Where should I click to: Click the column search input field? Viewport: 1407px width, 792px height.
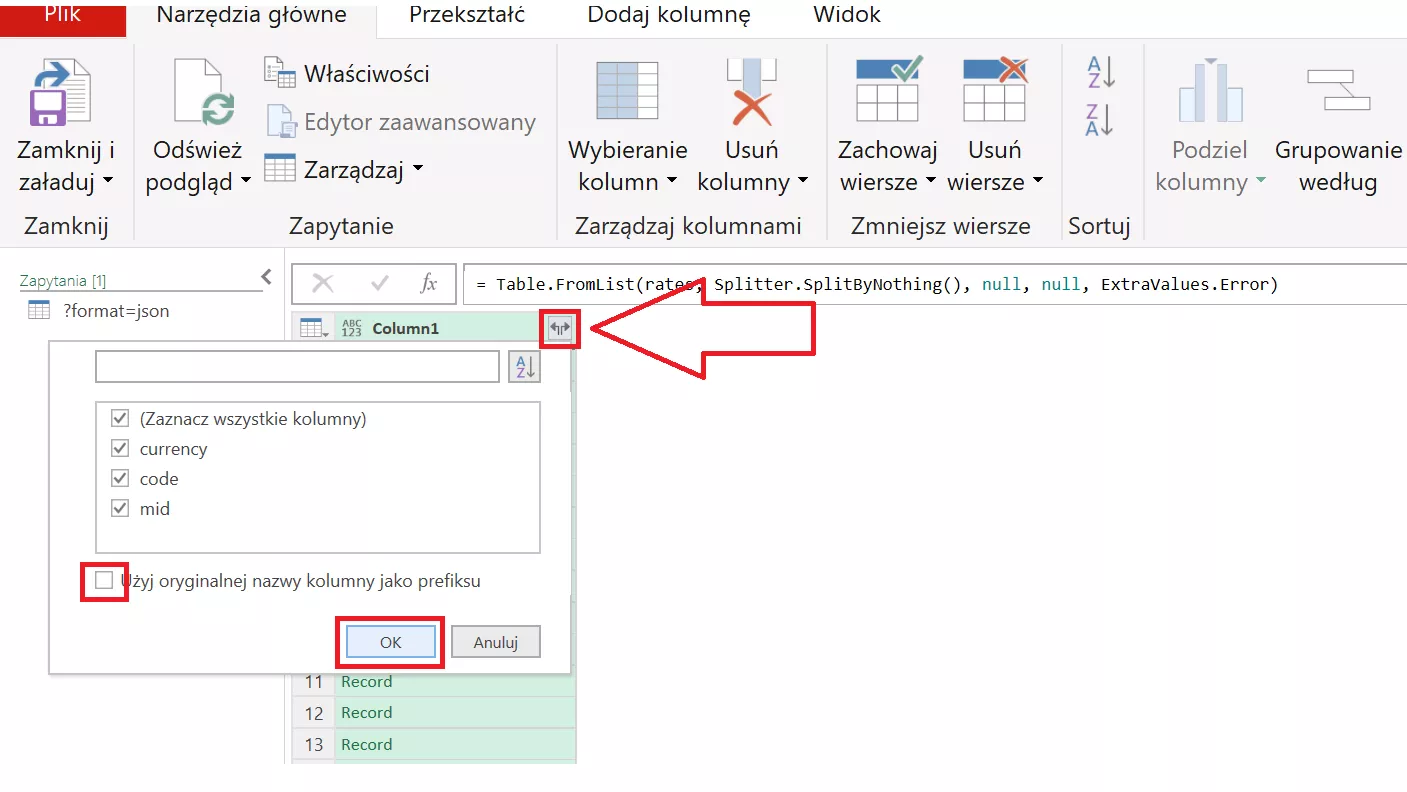point(297,367)
